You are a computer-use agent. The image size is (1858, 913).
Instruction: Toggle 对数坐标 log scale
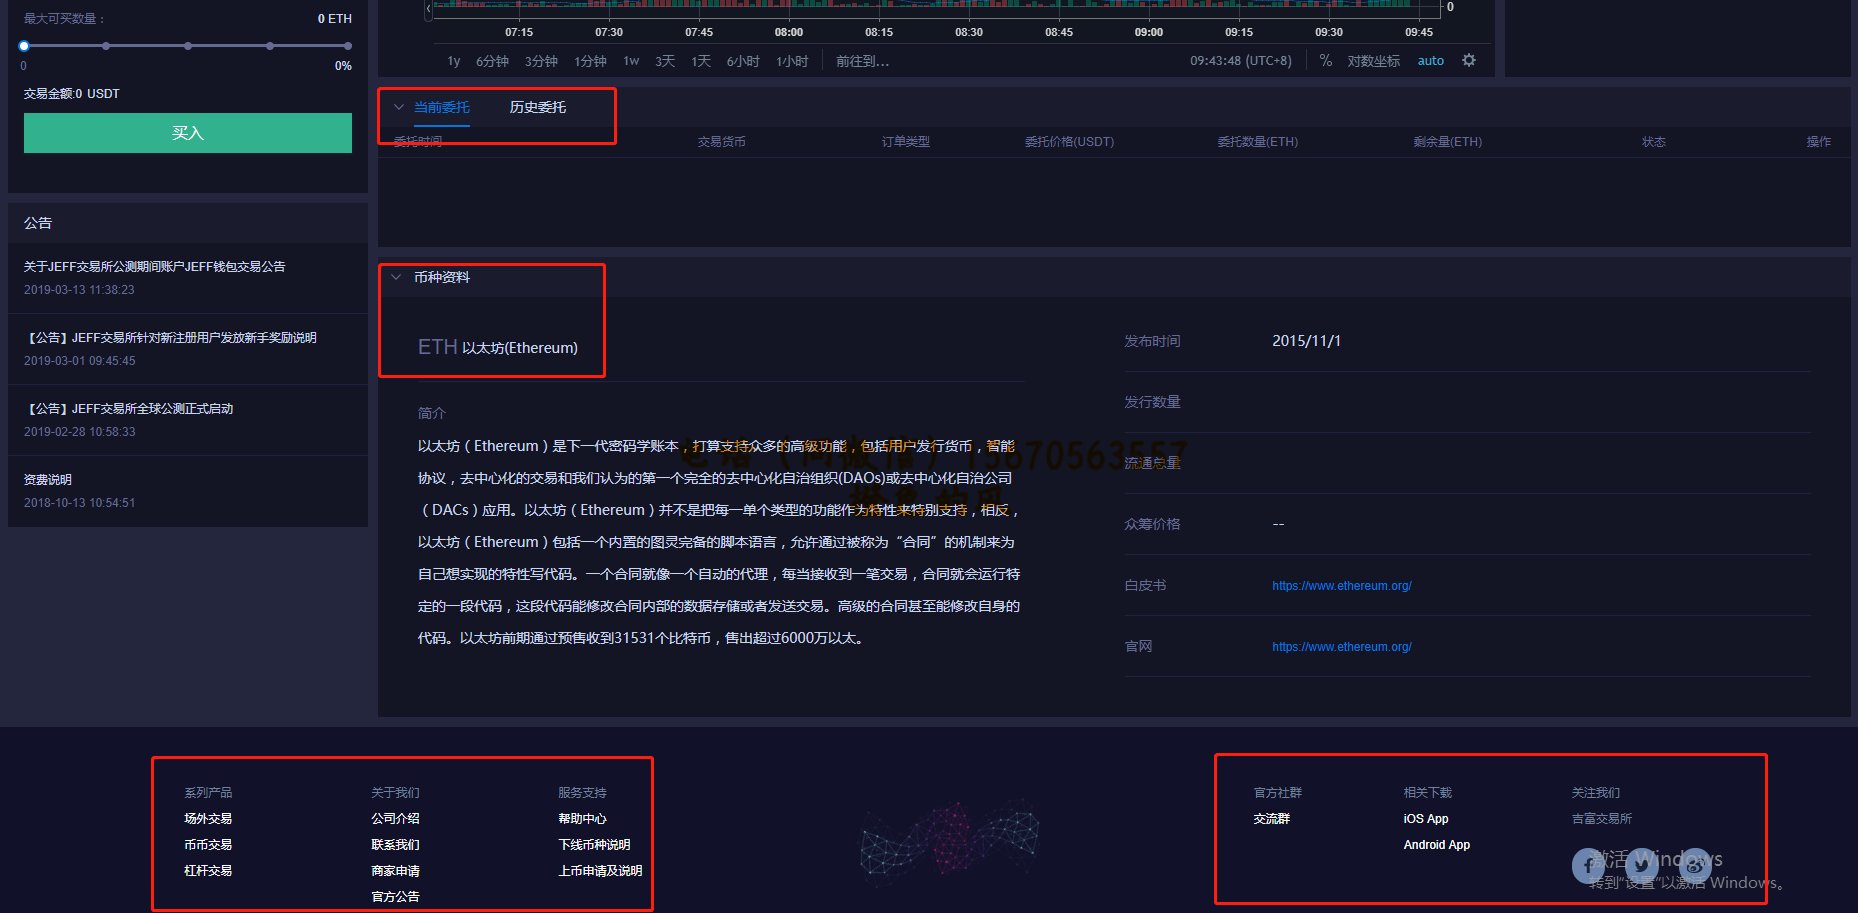[x=1373, y=61]
